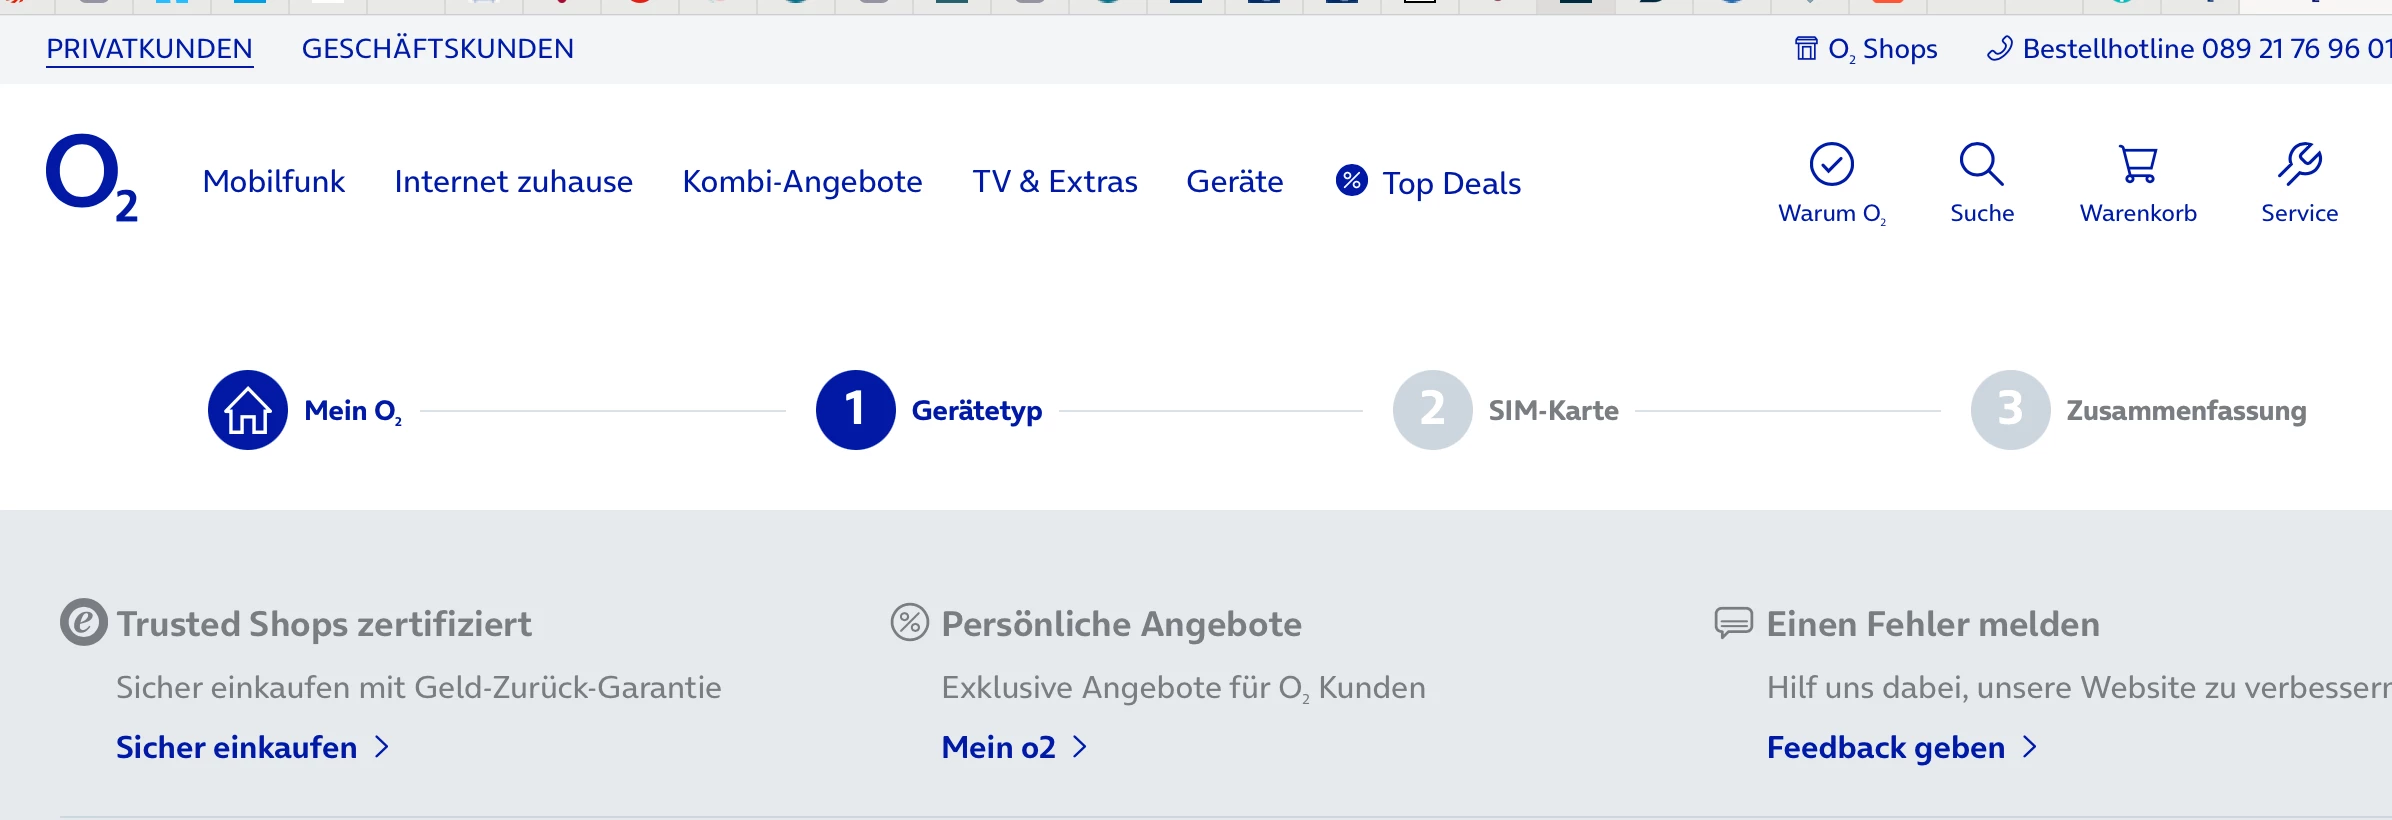Select step 2 SIM-Karte
The image size is (2392, 820).
1432,410
